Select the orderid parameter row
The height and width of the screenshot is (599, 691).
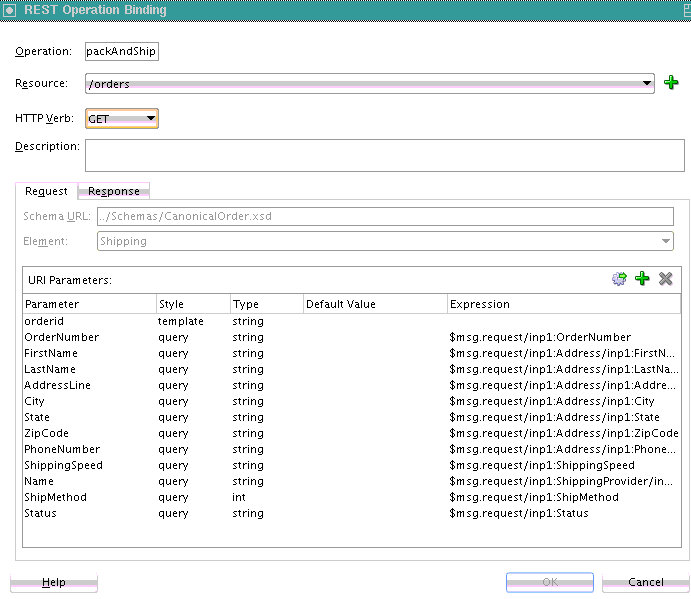pyautogui.click(x=352, y=321)
